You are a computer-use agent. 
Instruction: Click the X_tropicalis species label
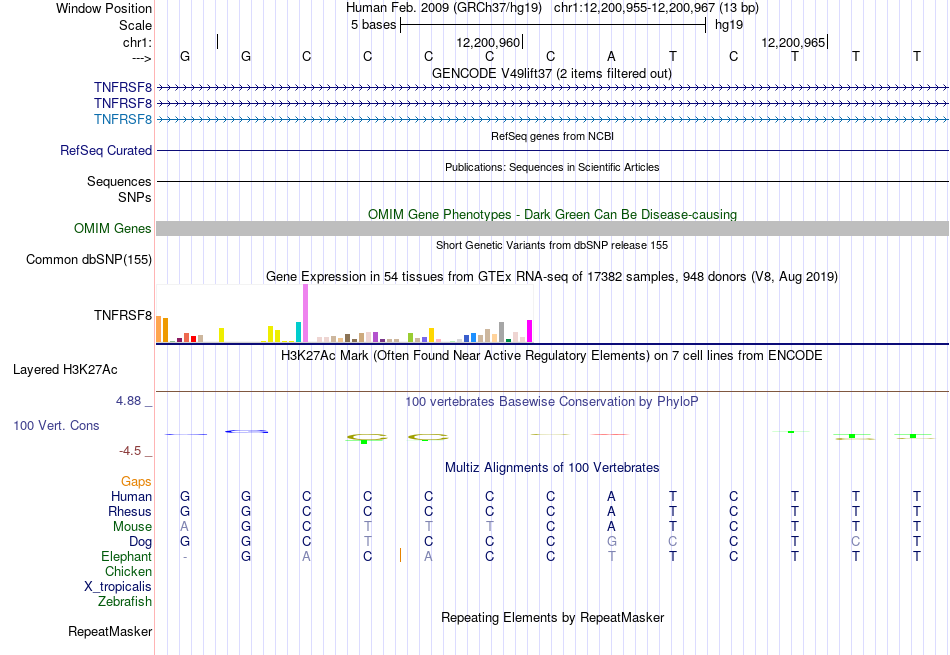point(118,587)
